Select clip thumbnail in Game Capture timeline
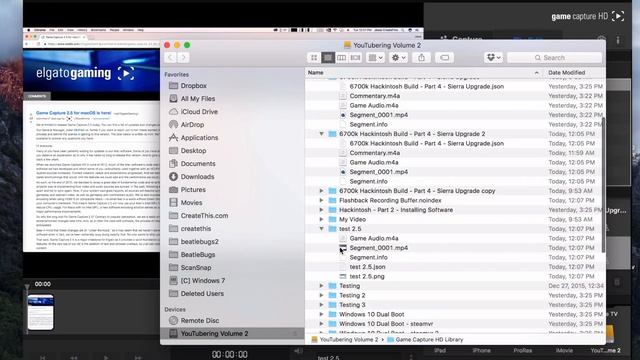This screenshot has height=360, width=640. pyautogui.click(x=40, y=312)
